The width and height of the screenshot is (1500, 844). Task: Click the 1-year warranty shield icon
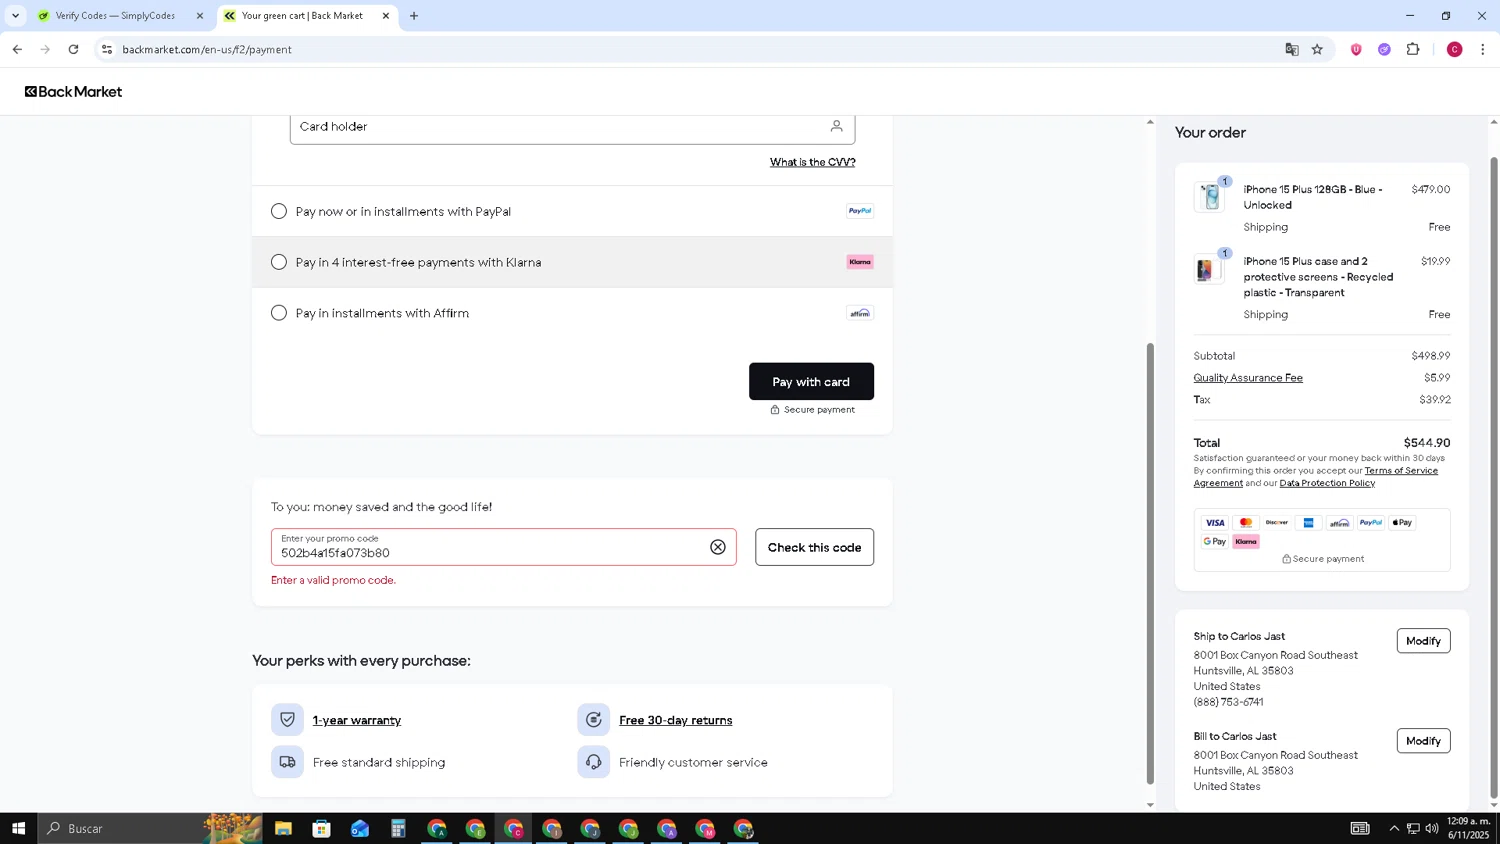pos(287,720)
